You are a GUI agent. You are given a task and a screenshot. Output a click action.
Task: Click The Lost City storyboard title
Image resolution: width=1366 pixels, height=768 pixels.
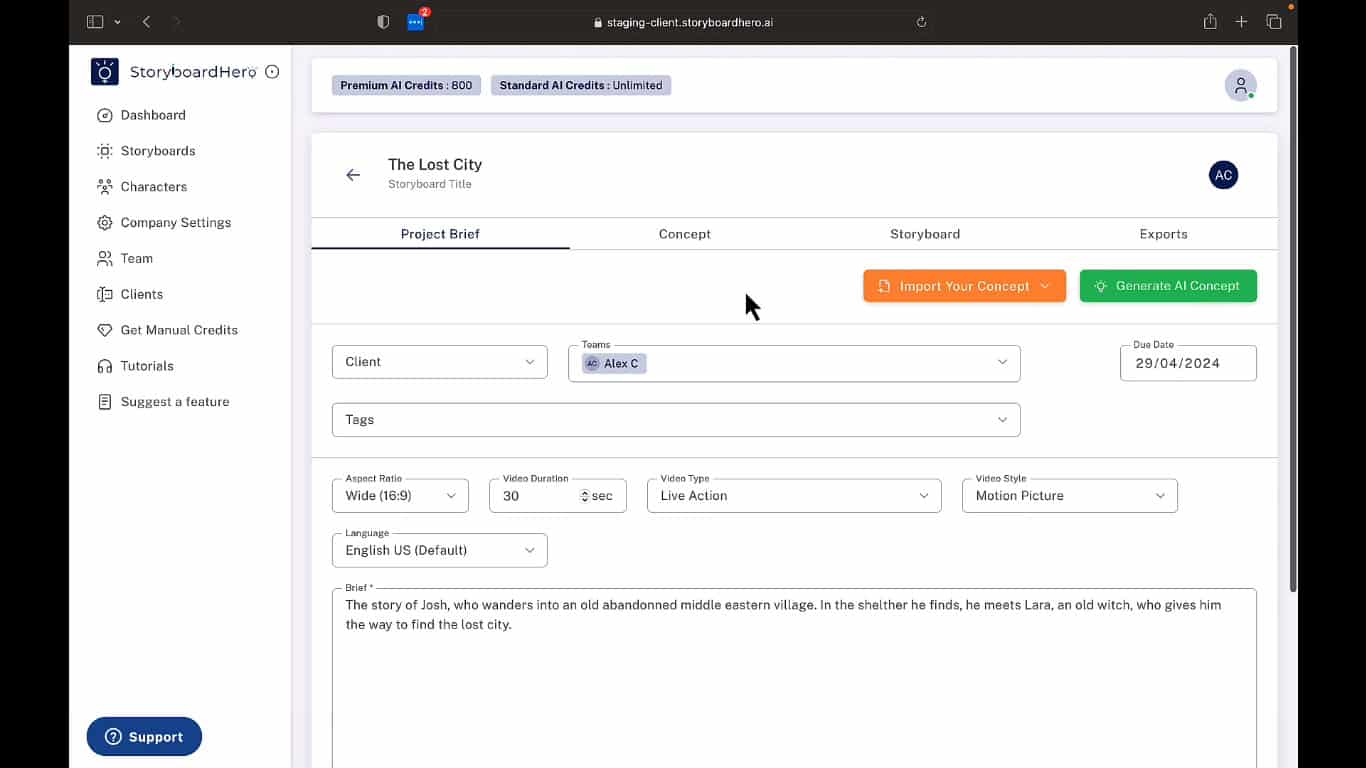point(435,165)
